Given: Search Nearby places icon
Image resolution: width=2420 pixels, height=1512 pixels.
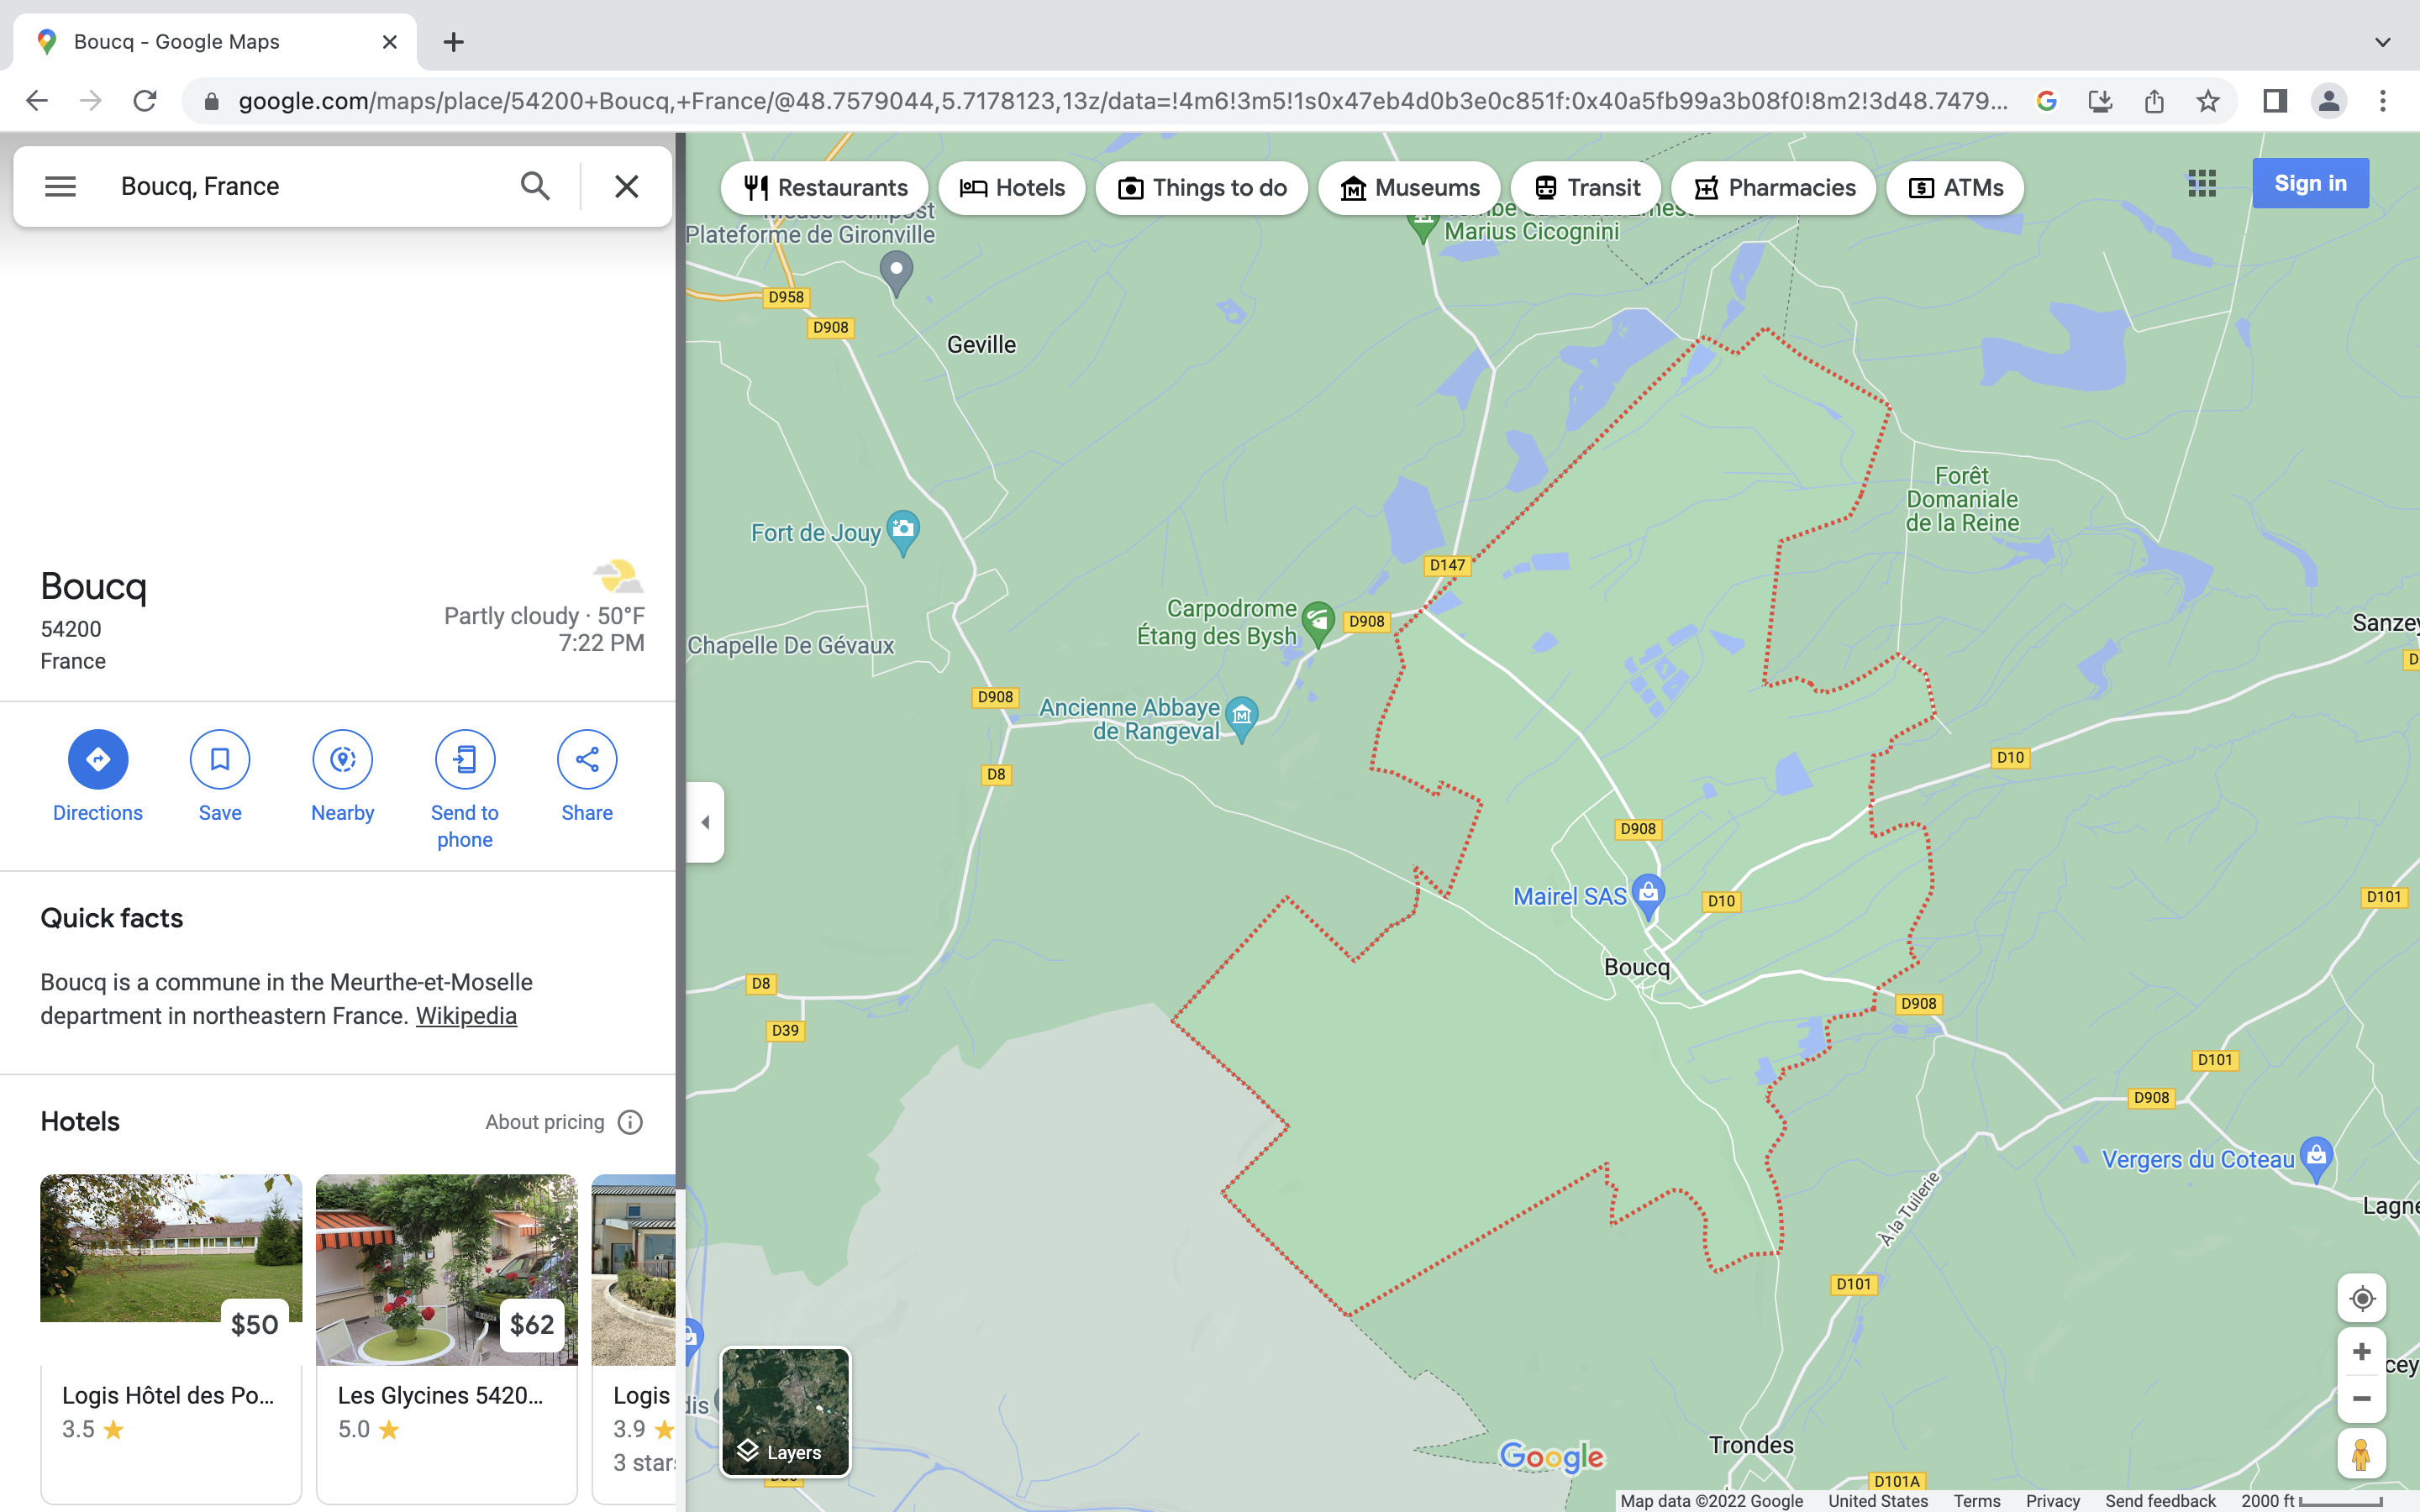Looking at the screenshot, I should pyautogui.click(x=342, y=759).
